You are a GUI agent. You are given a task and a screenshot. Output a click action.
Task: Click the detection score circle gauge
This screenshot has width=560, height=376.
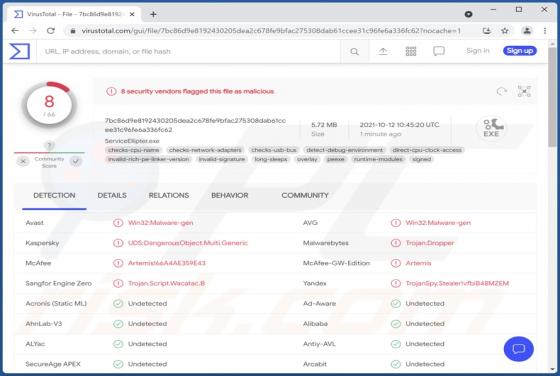tap(49, 105)
